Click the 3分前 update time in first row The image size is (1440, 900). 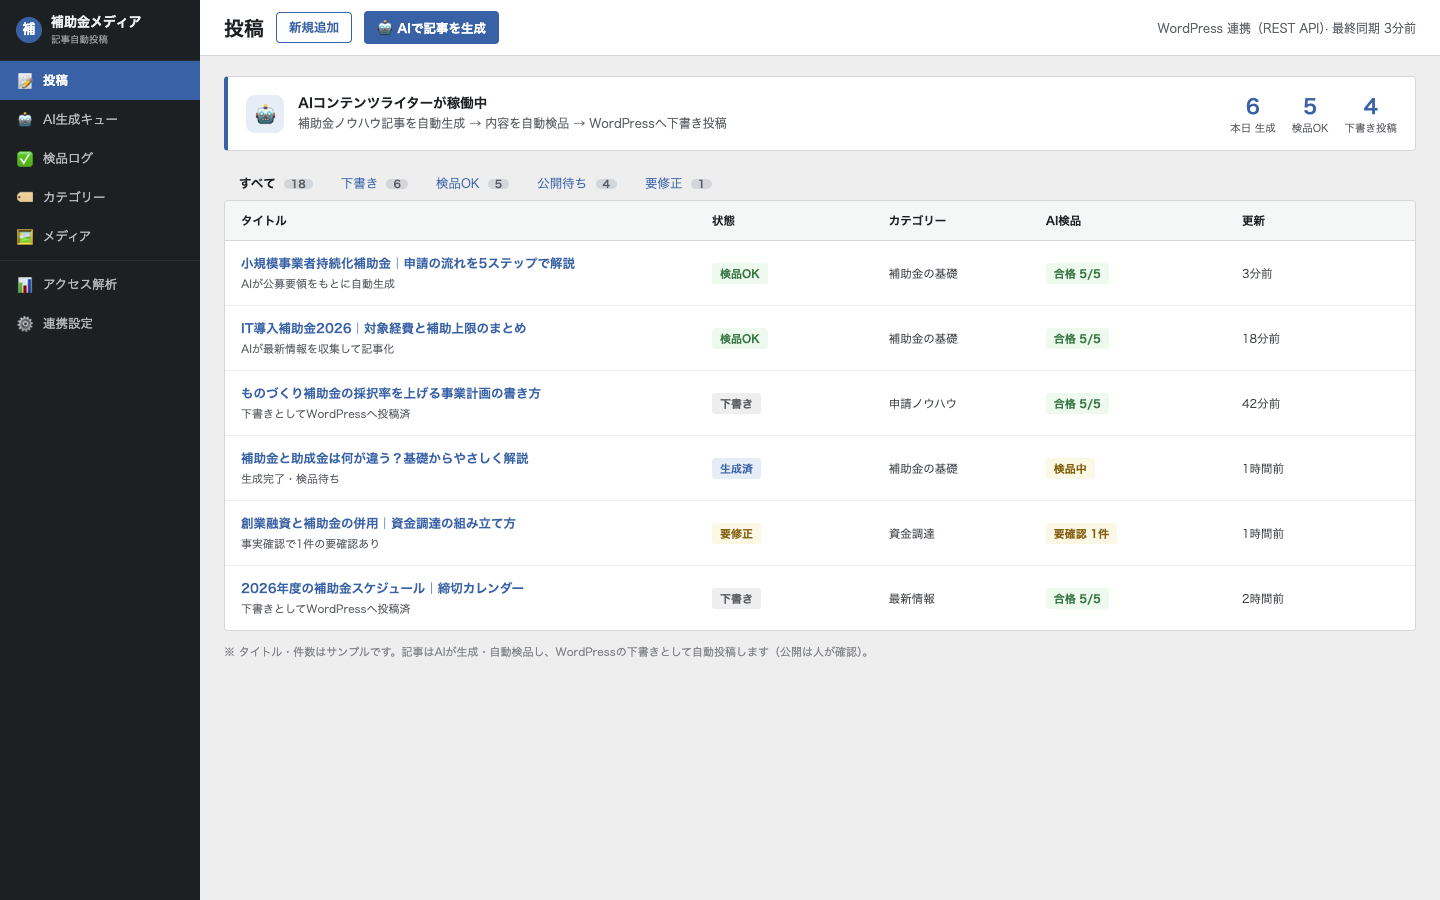(x=1257, y=274)
